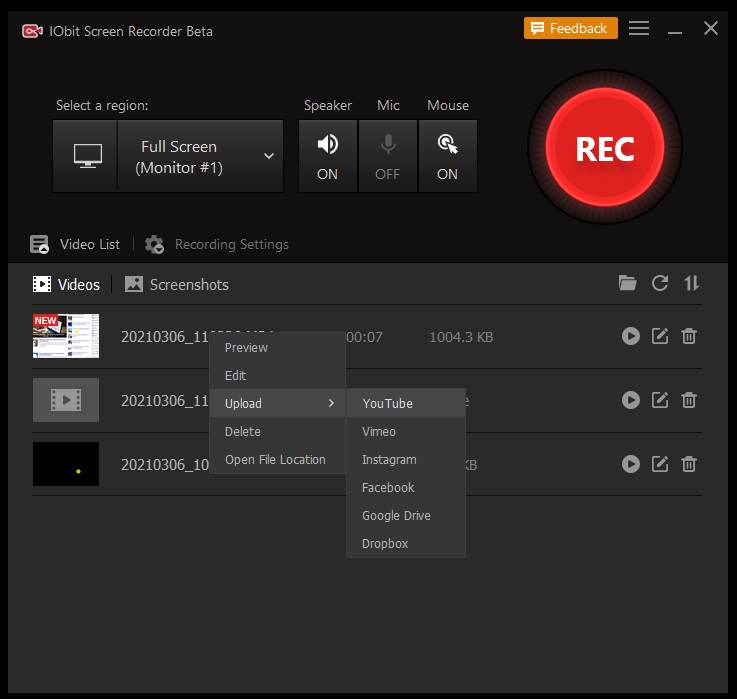The image size is (737, 699).
Task: Minimize the recorder window
Action: 674,31
